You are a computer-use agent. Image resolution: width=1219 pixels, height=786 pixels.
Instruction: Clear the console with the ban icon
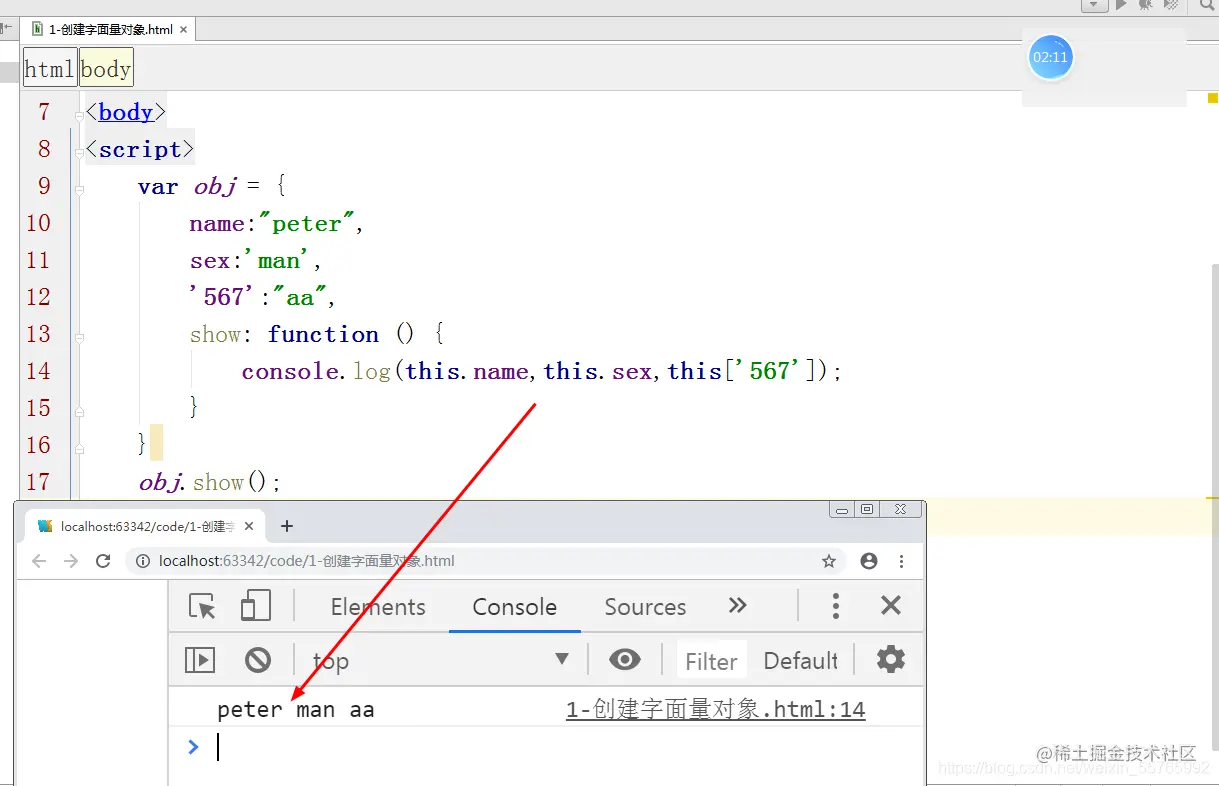[258, 660]
